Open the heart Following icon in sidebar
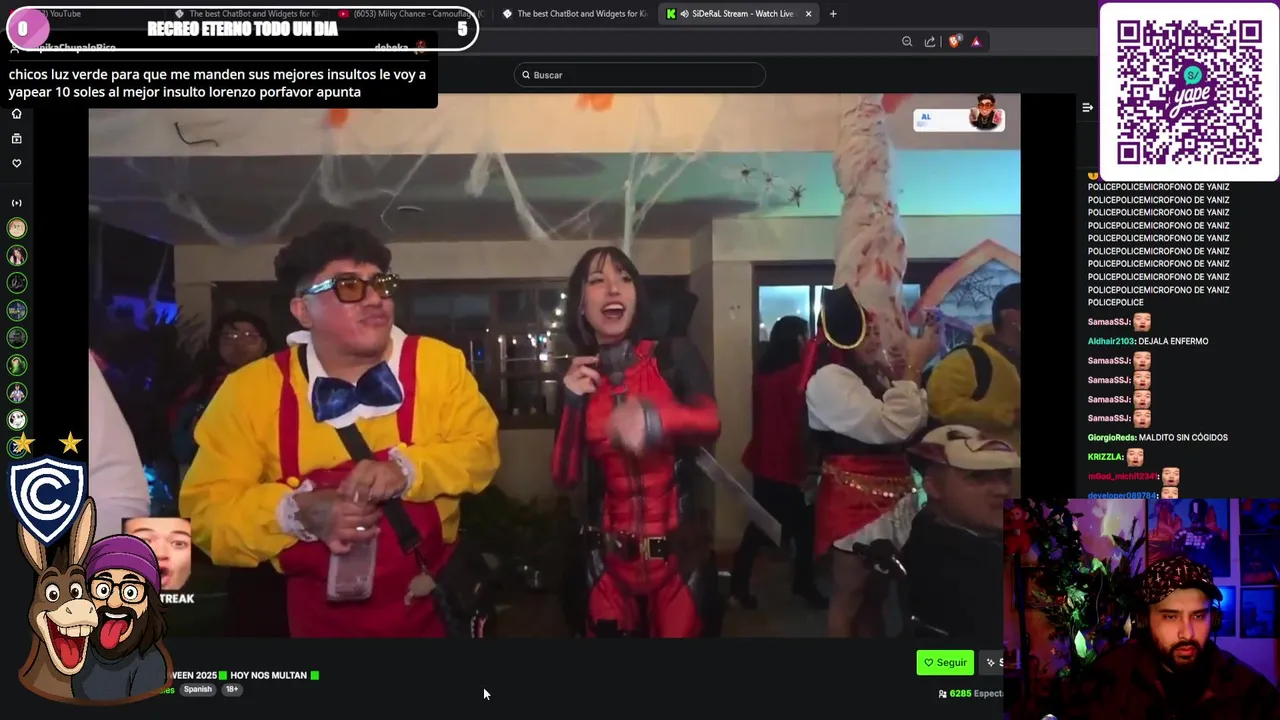 [x=16, y=163]
